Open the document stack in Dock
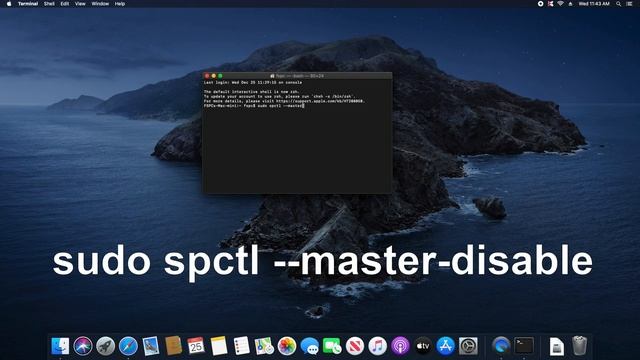Screen dimensions: 640x360 point(556,346)
